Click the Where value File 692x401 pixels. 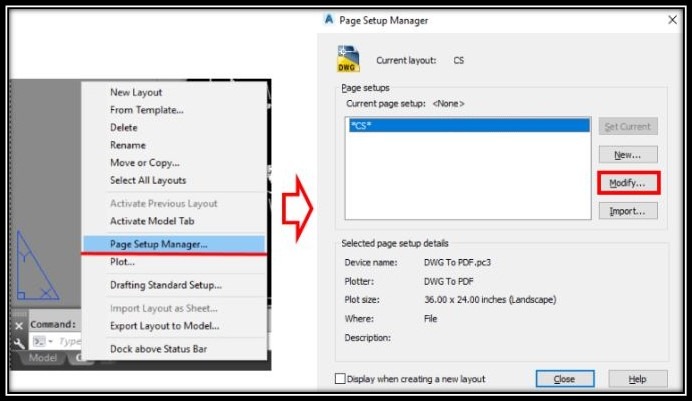point(430,319)
